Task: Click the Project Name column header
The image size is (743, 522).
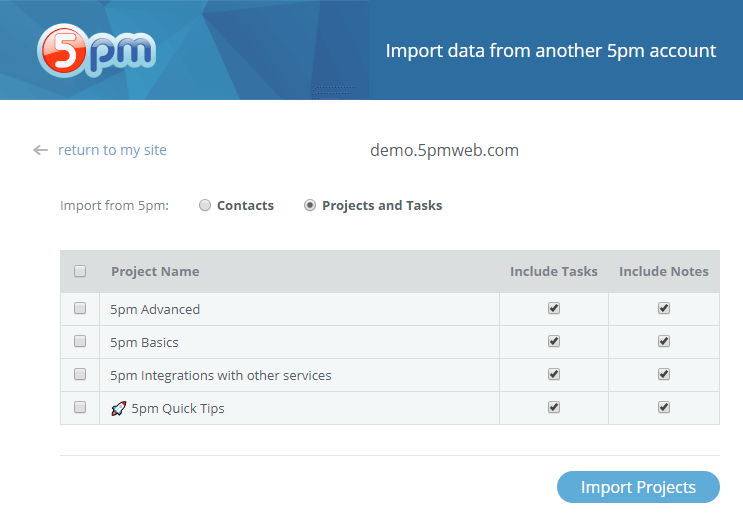Action: pos(155,271)
